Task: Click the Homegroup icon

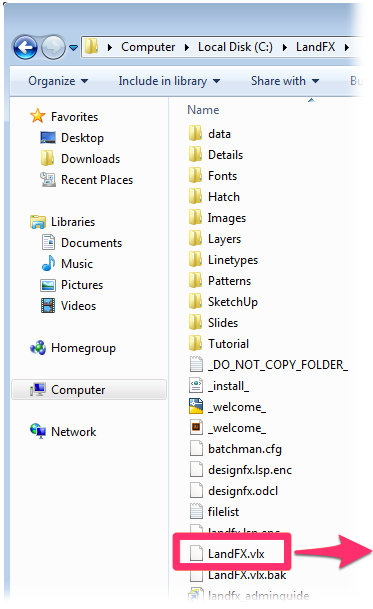Action: tap(38, 348)
